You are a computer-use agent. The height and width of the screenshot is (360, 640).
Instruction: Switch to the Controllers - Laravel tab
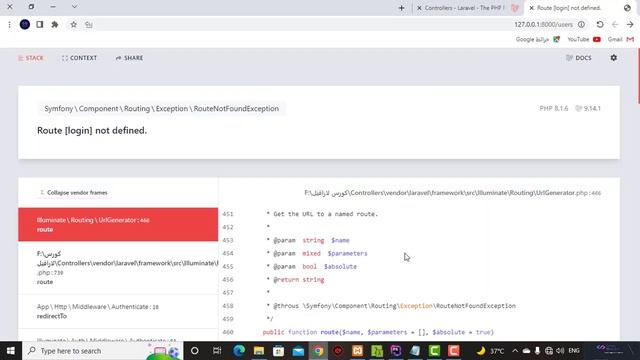(x=468, y=8)
